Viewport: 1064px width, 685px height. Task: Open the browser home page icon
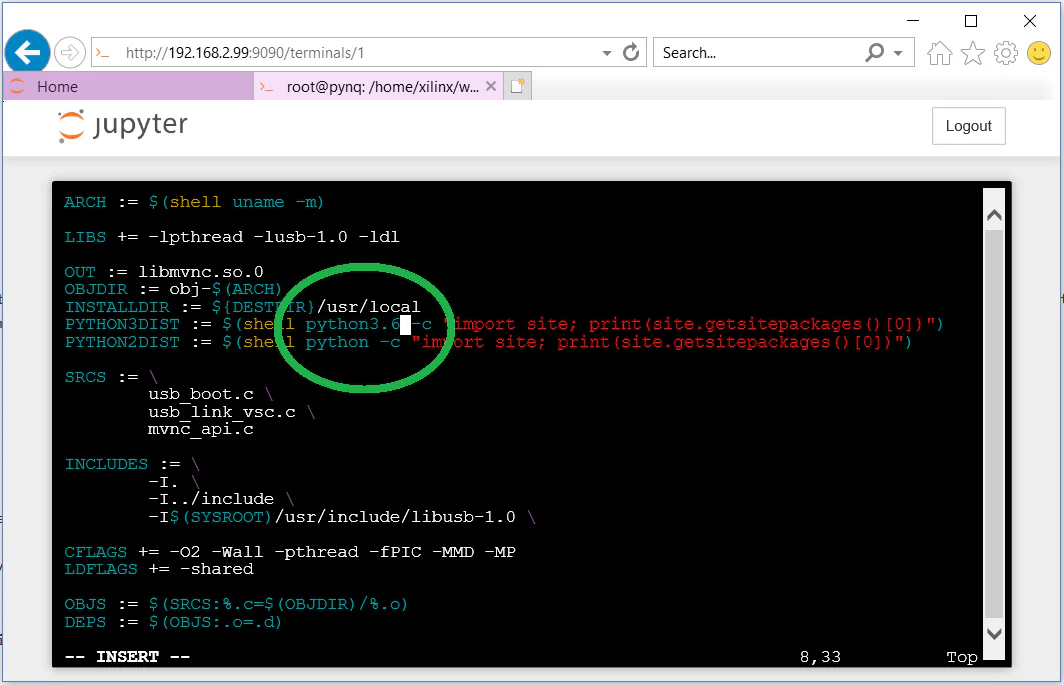939,53
